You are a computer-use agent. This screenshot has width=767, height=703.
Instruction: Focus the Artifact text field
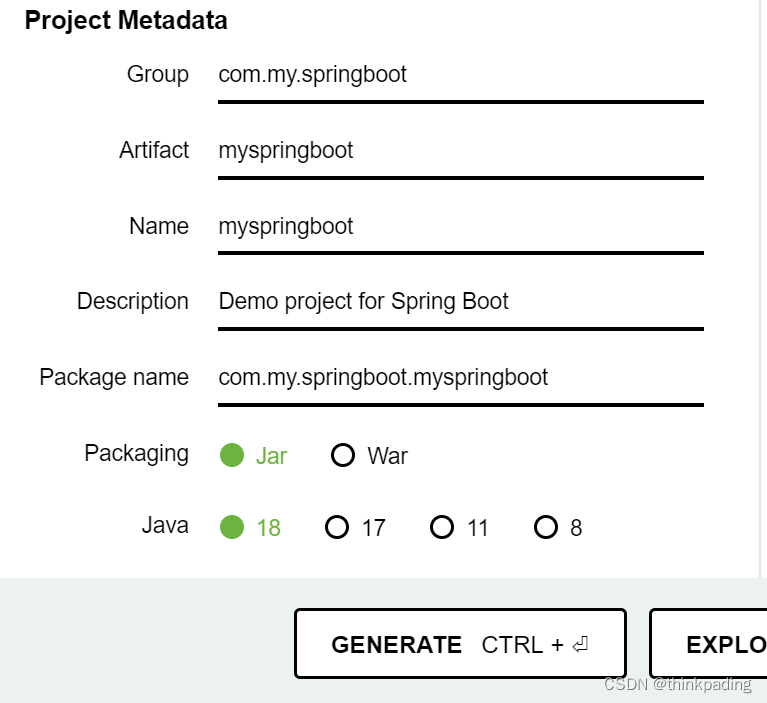(x=460, y=151)
